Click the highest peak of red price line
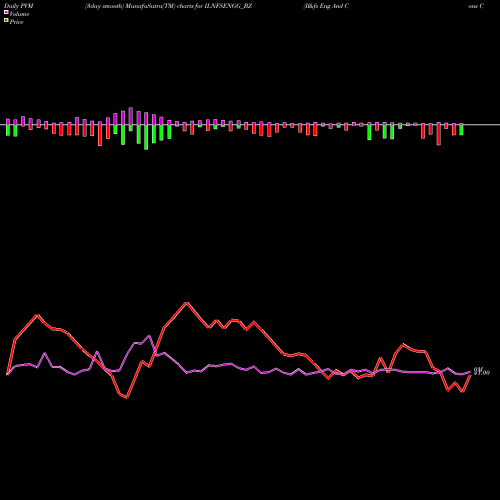The image size is (500, 500). coord(187,303)
